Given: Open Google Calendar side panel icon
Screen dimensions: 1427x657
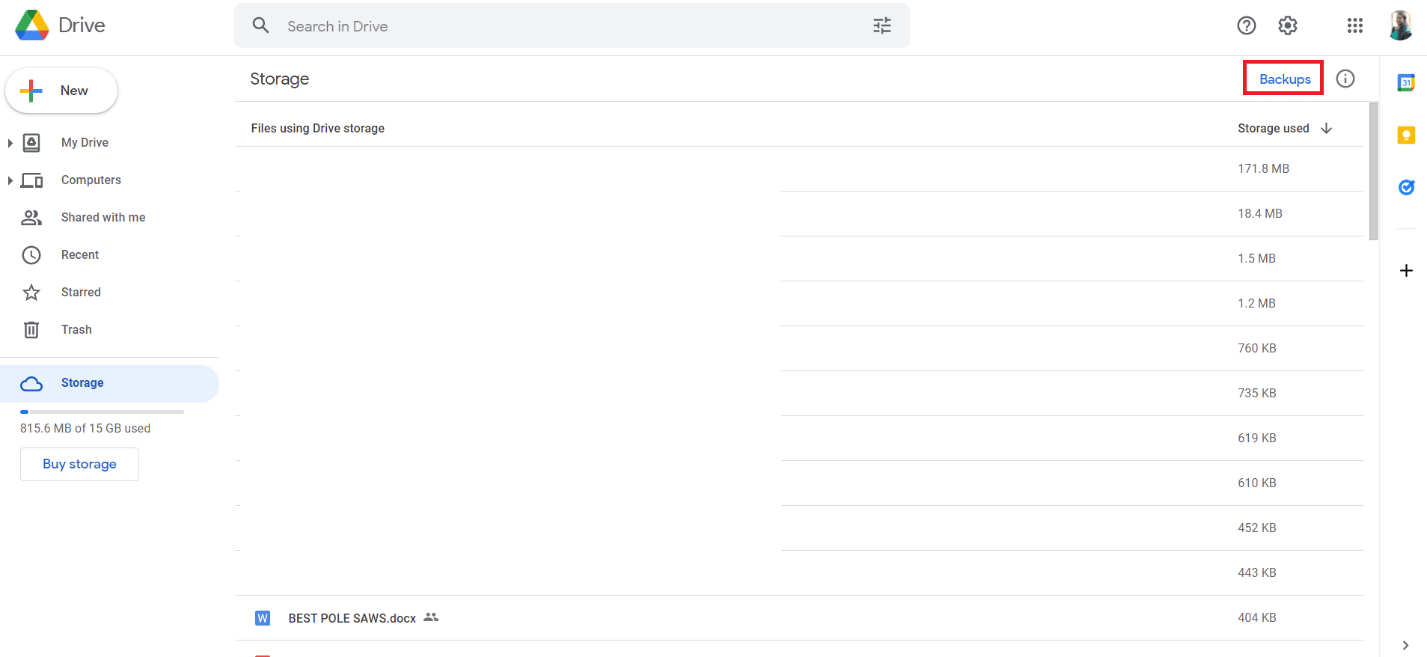Looking at the screenshot, I should (1406, 83).
